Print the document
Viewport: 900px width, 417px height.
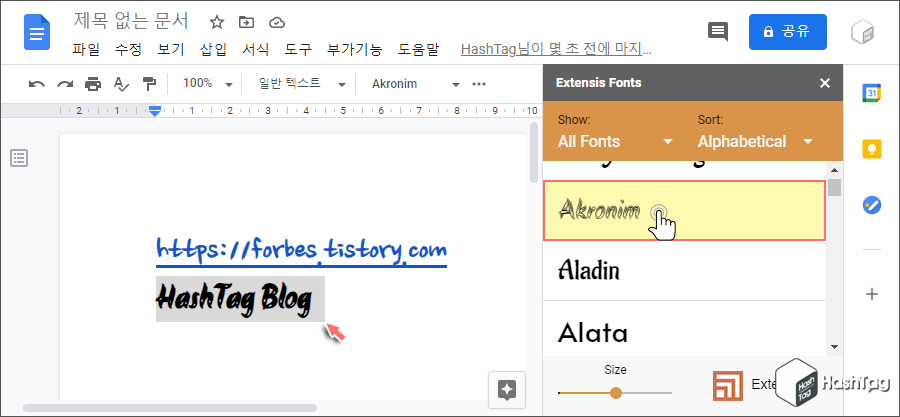coord(92,84)
